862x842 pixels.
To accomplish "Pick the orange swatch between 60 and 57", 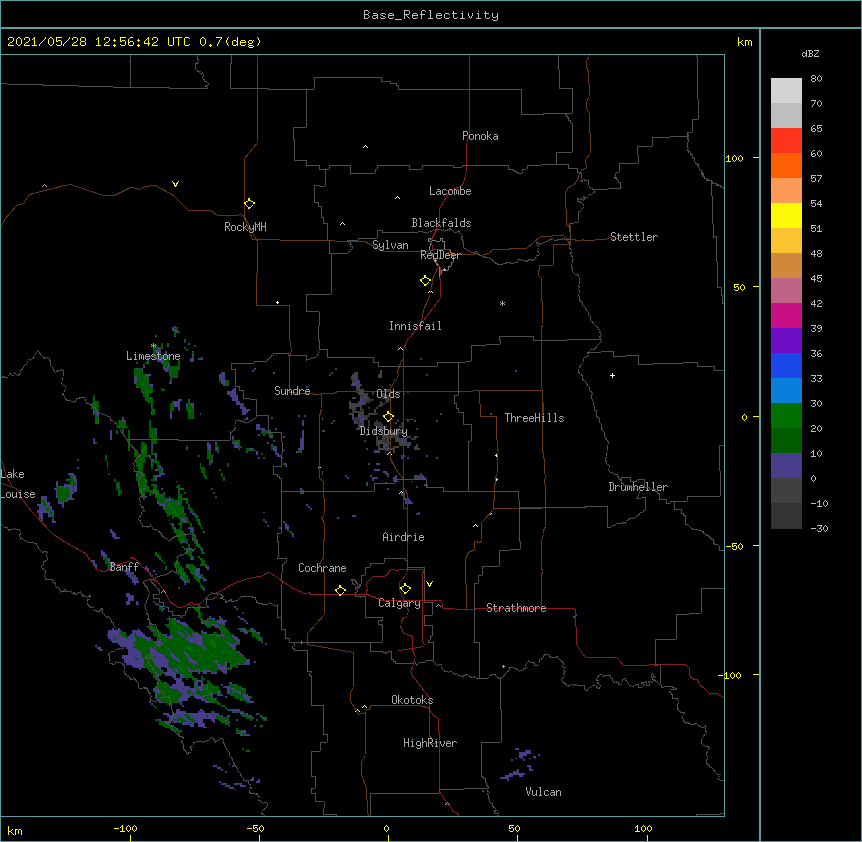I will tap(786, 165).
